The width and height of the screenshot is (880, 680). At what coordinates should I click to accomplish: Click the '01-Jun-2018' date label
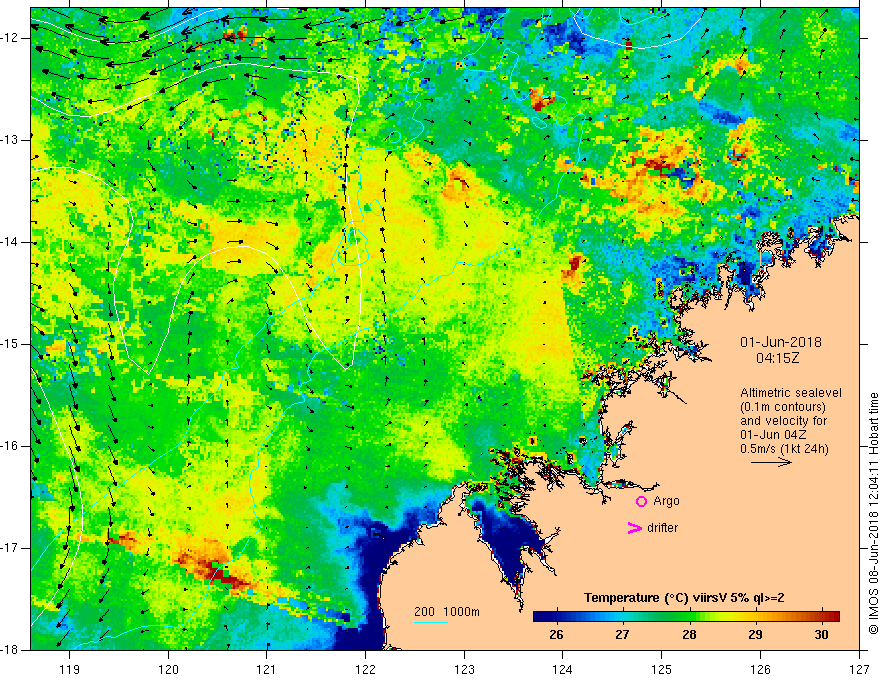[781, 342]
